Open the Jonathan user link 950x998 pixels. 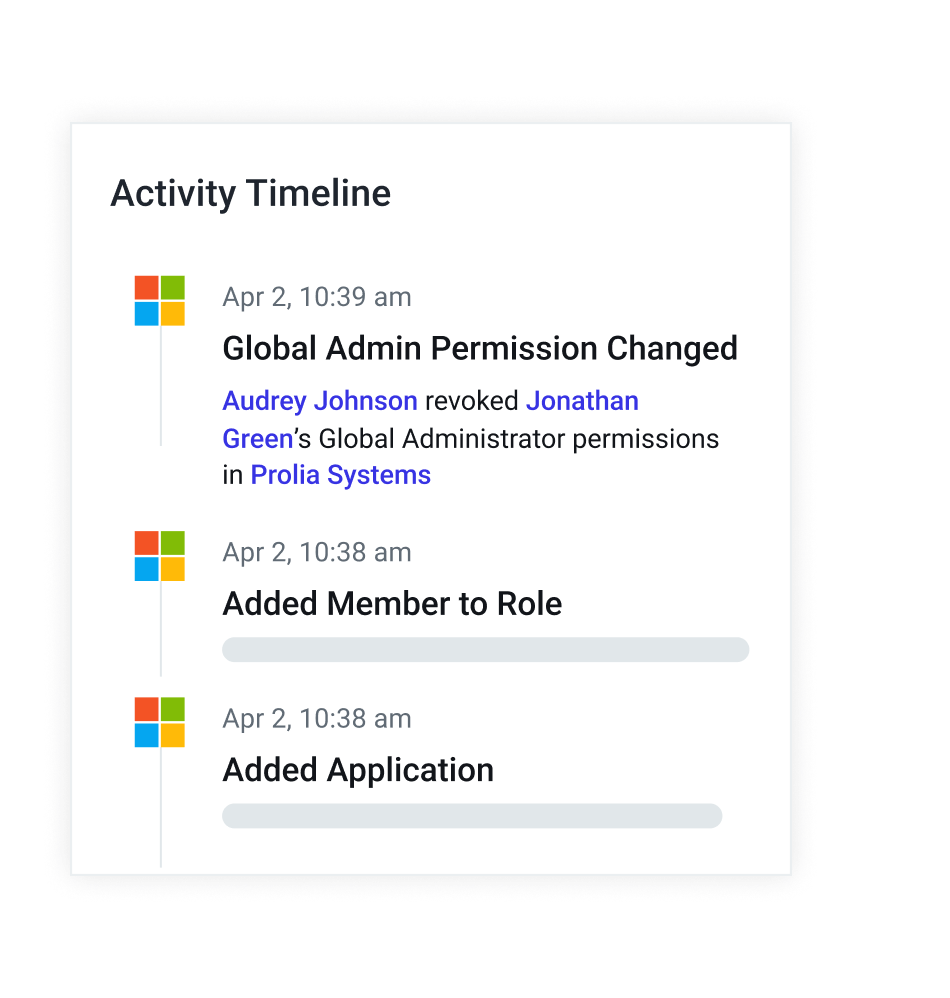click(x=582, y=401)
